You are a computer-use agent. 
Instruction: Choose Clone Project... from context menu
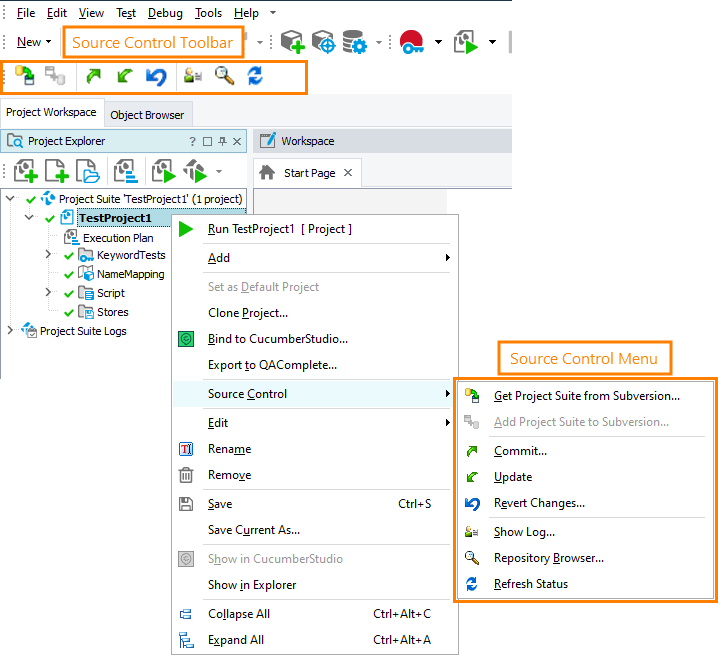tap(247, 313)
